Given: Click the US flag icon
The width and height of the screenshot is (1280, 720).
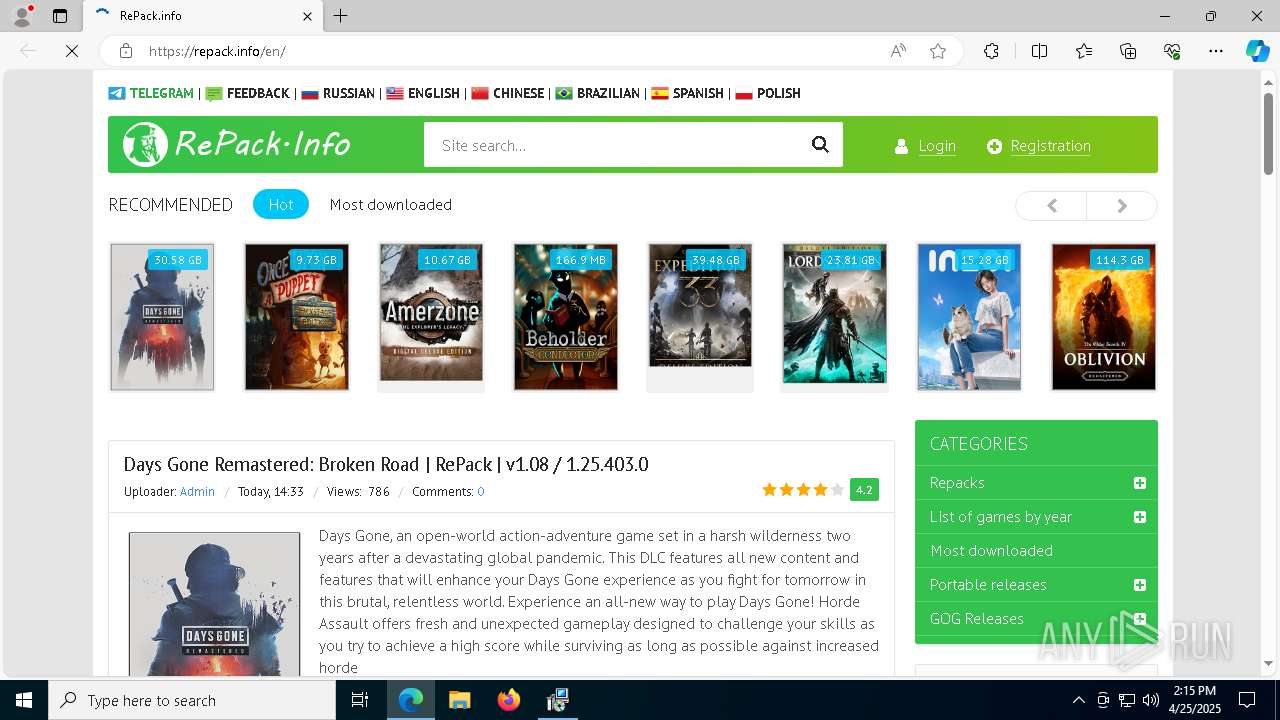Looking at the screenshot, I should pos(395,93).
